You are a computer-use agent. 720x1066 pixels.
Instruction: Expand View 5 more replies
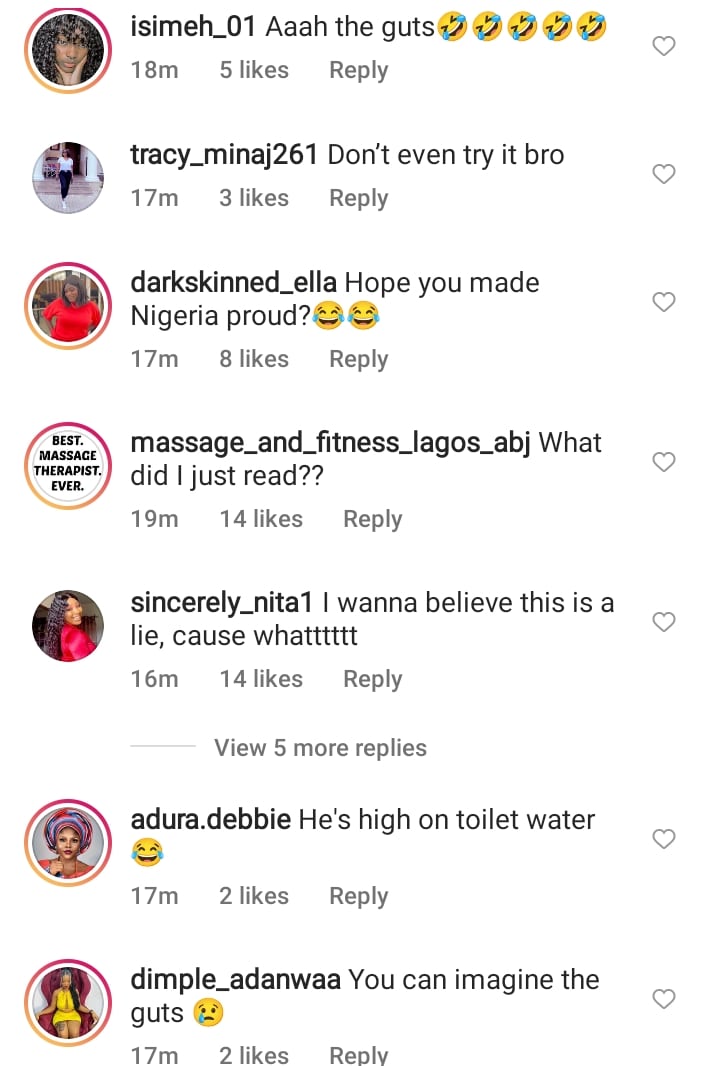(320, 748)
